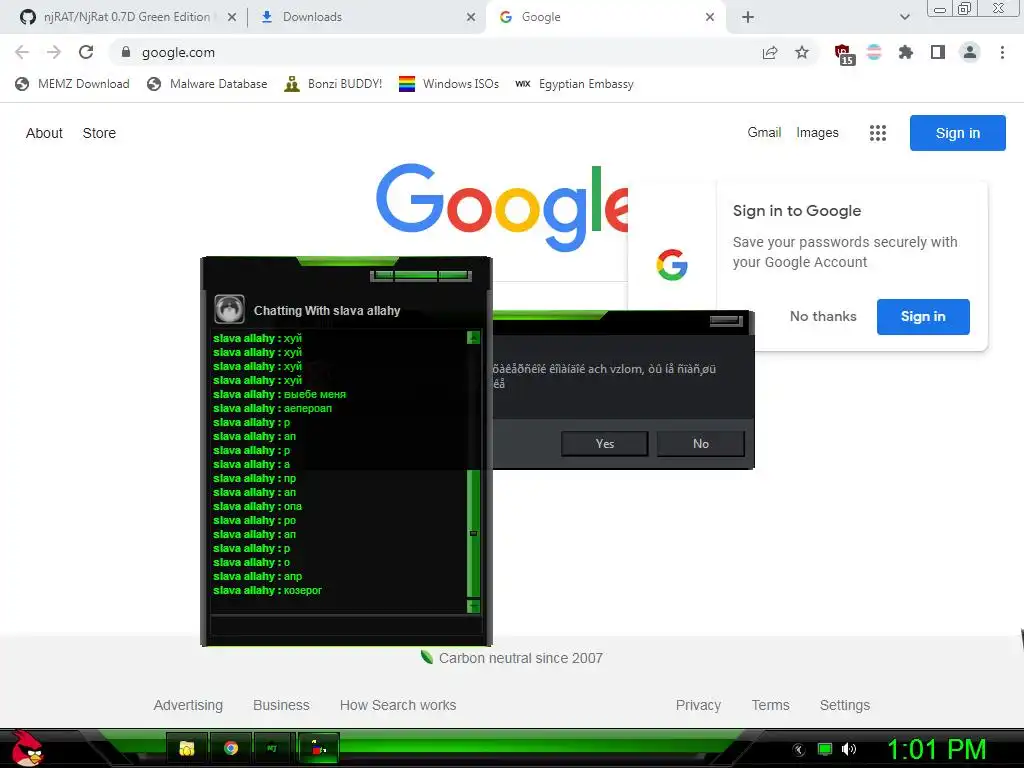Open the Settings footer menu
1024x768 pixels.
coord(844,705)
